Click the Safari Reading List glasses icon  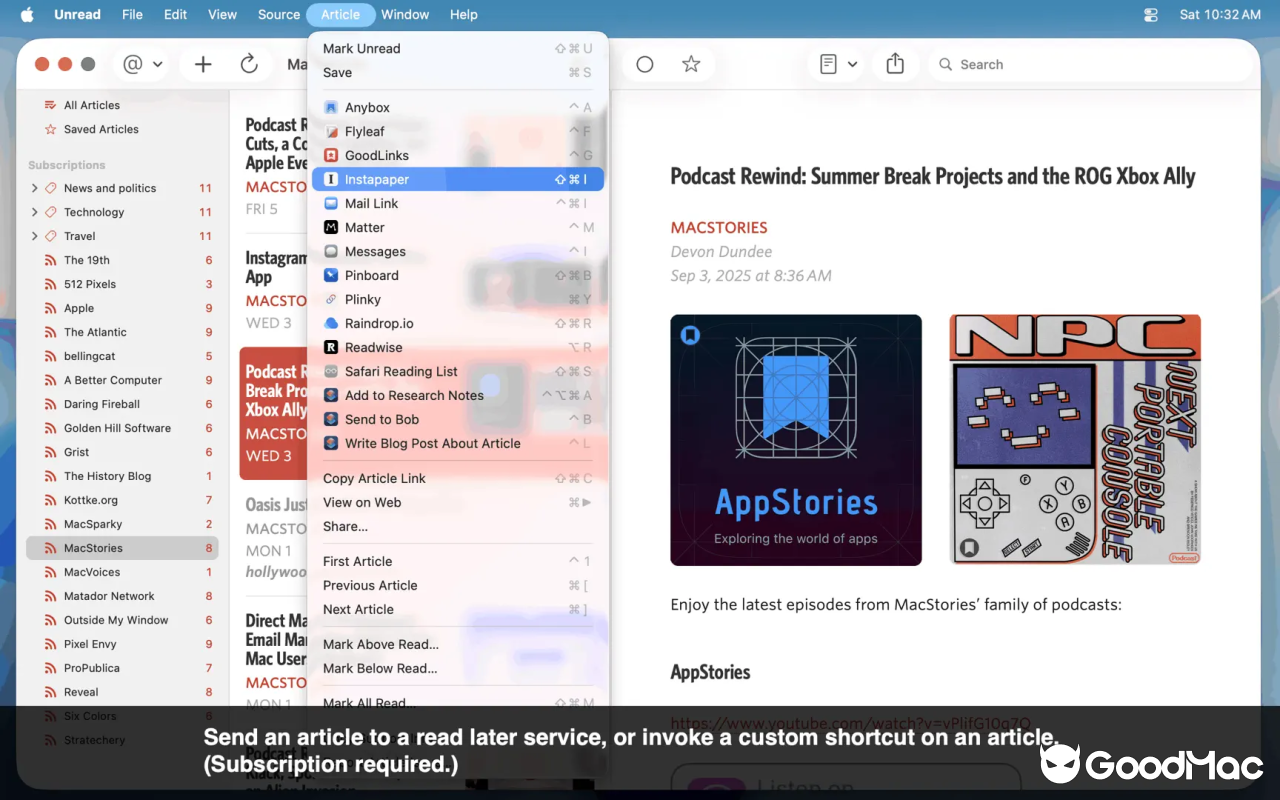point(331,371)
